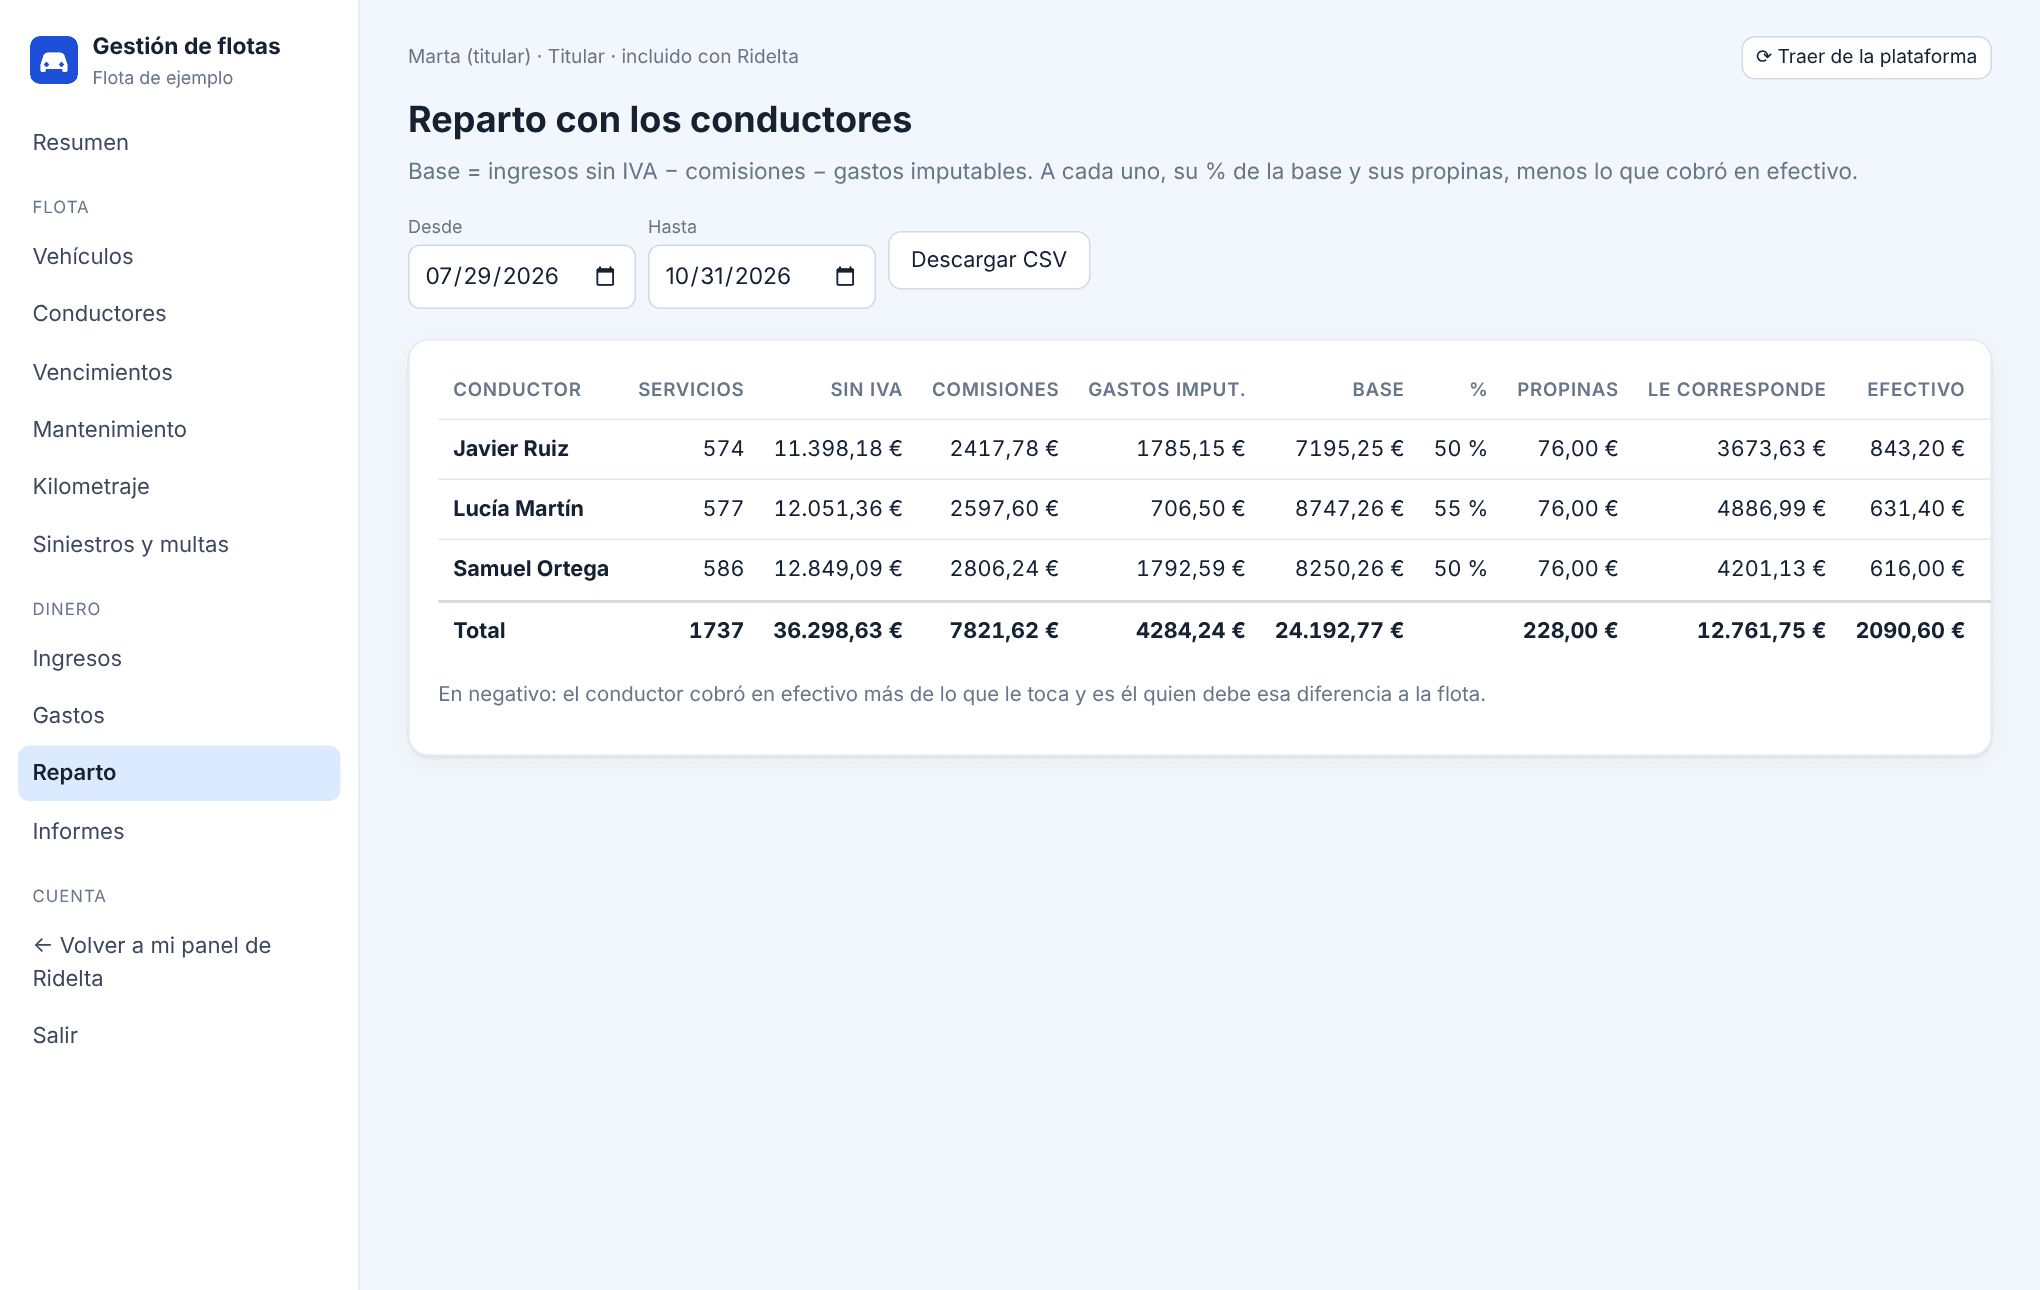
Task: Click Javier Ruiz's amount 3673,63 €
Action: [x=1771, y=449]
